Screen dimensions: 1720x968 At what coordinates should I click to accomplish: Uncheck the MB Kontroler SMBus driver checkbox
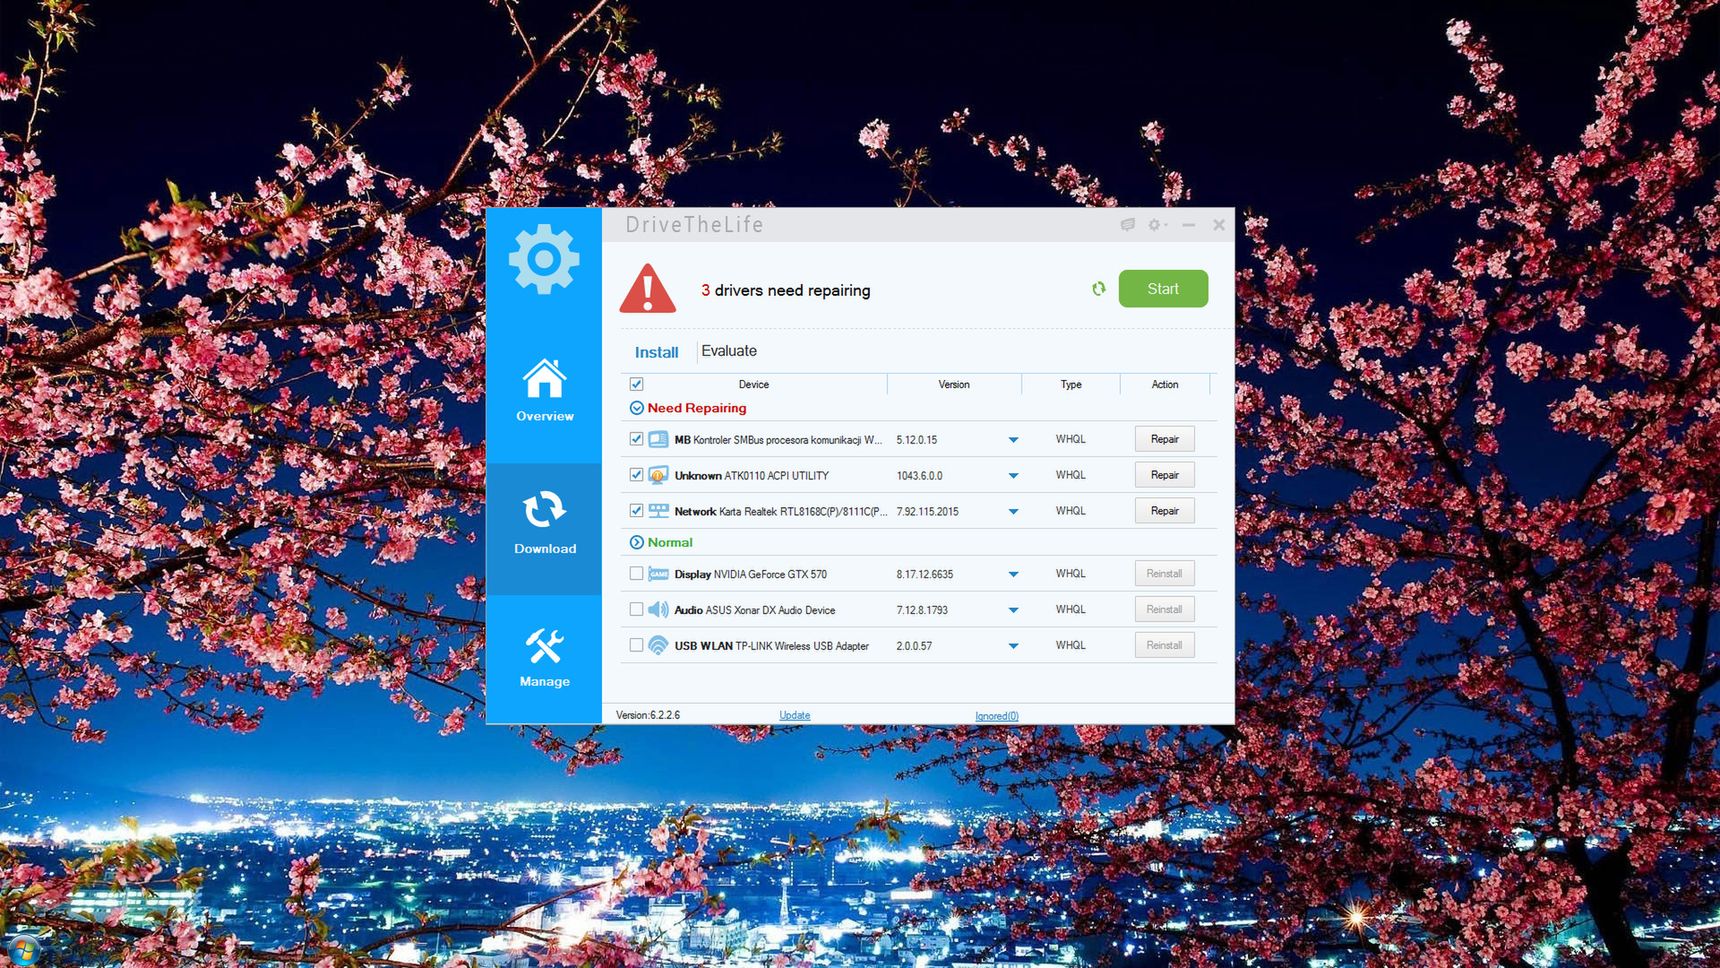pos(636,439)
